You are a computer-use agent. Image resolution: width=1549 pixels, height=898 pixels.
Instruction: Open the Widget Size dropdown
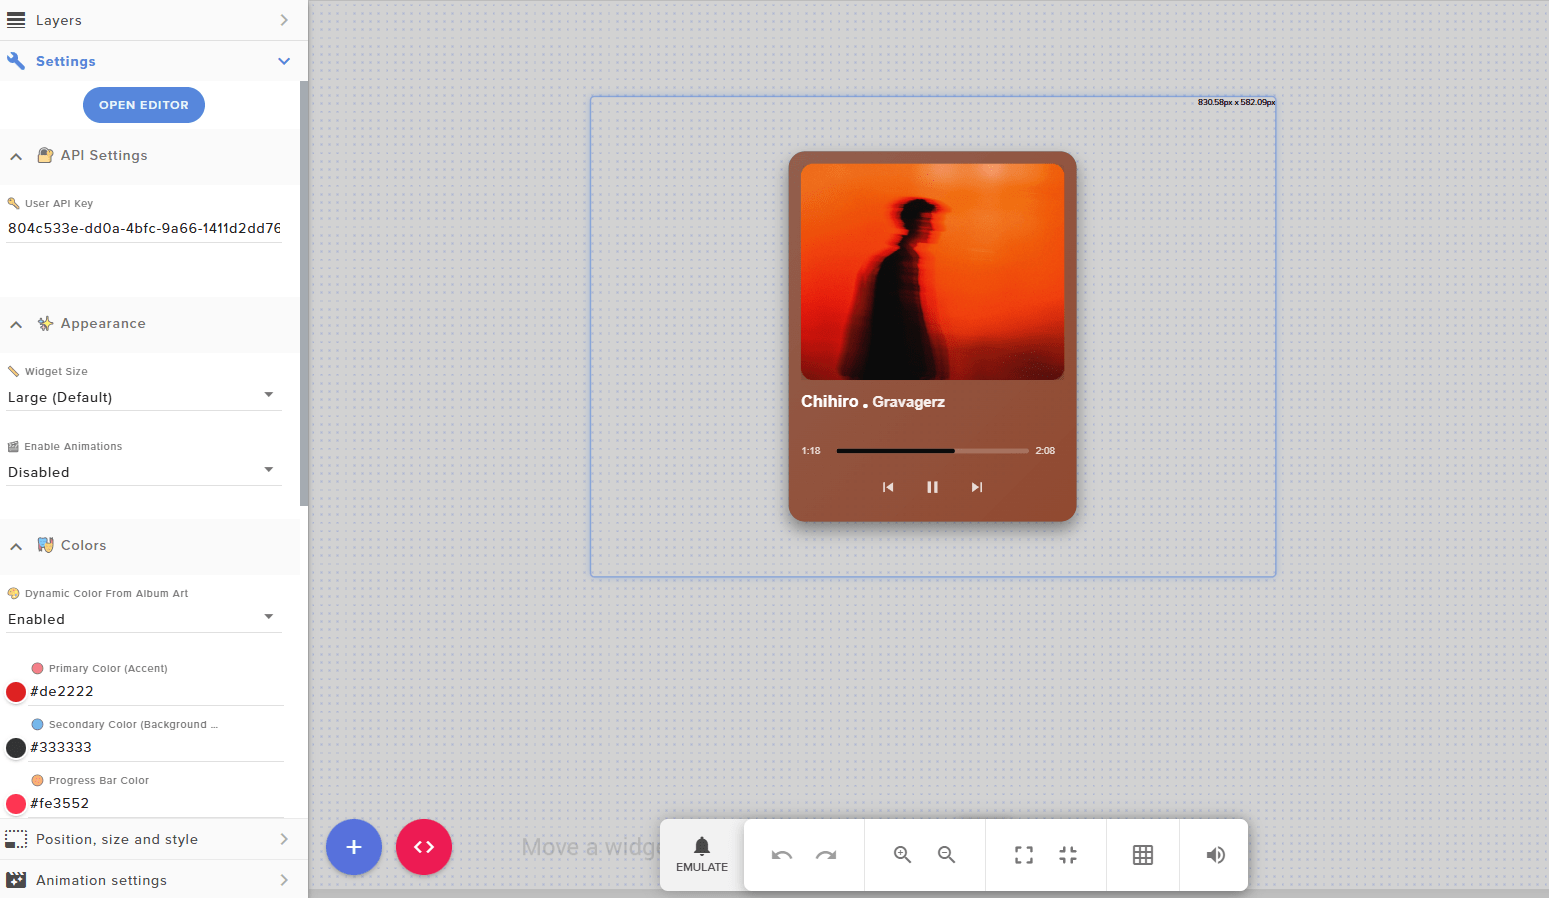[x=144, y=397]
